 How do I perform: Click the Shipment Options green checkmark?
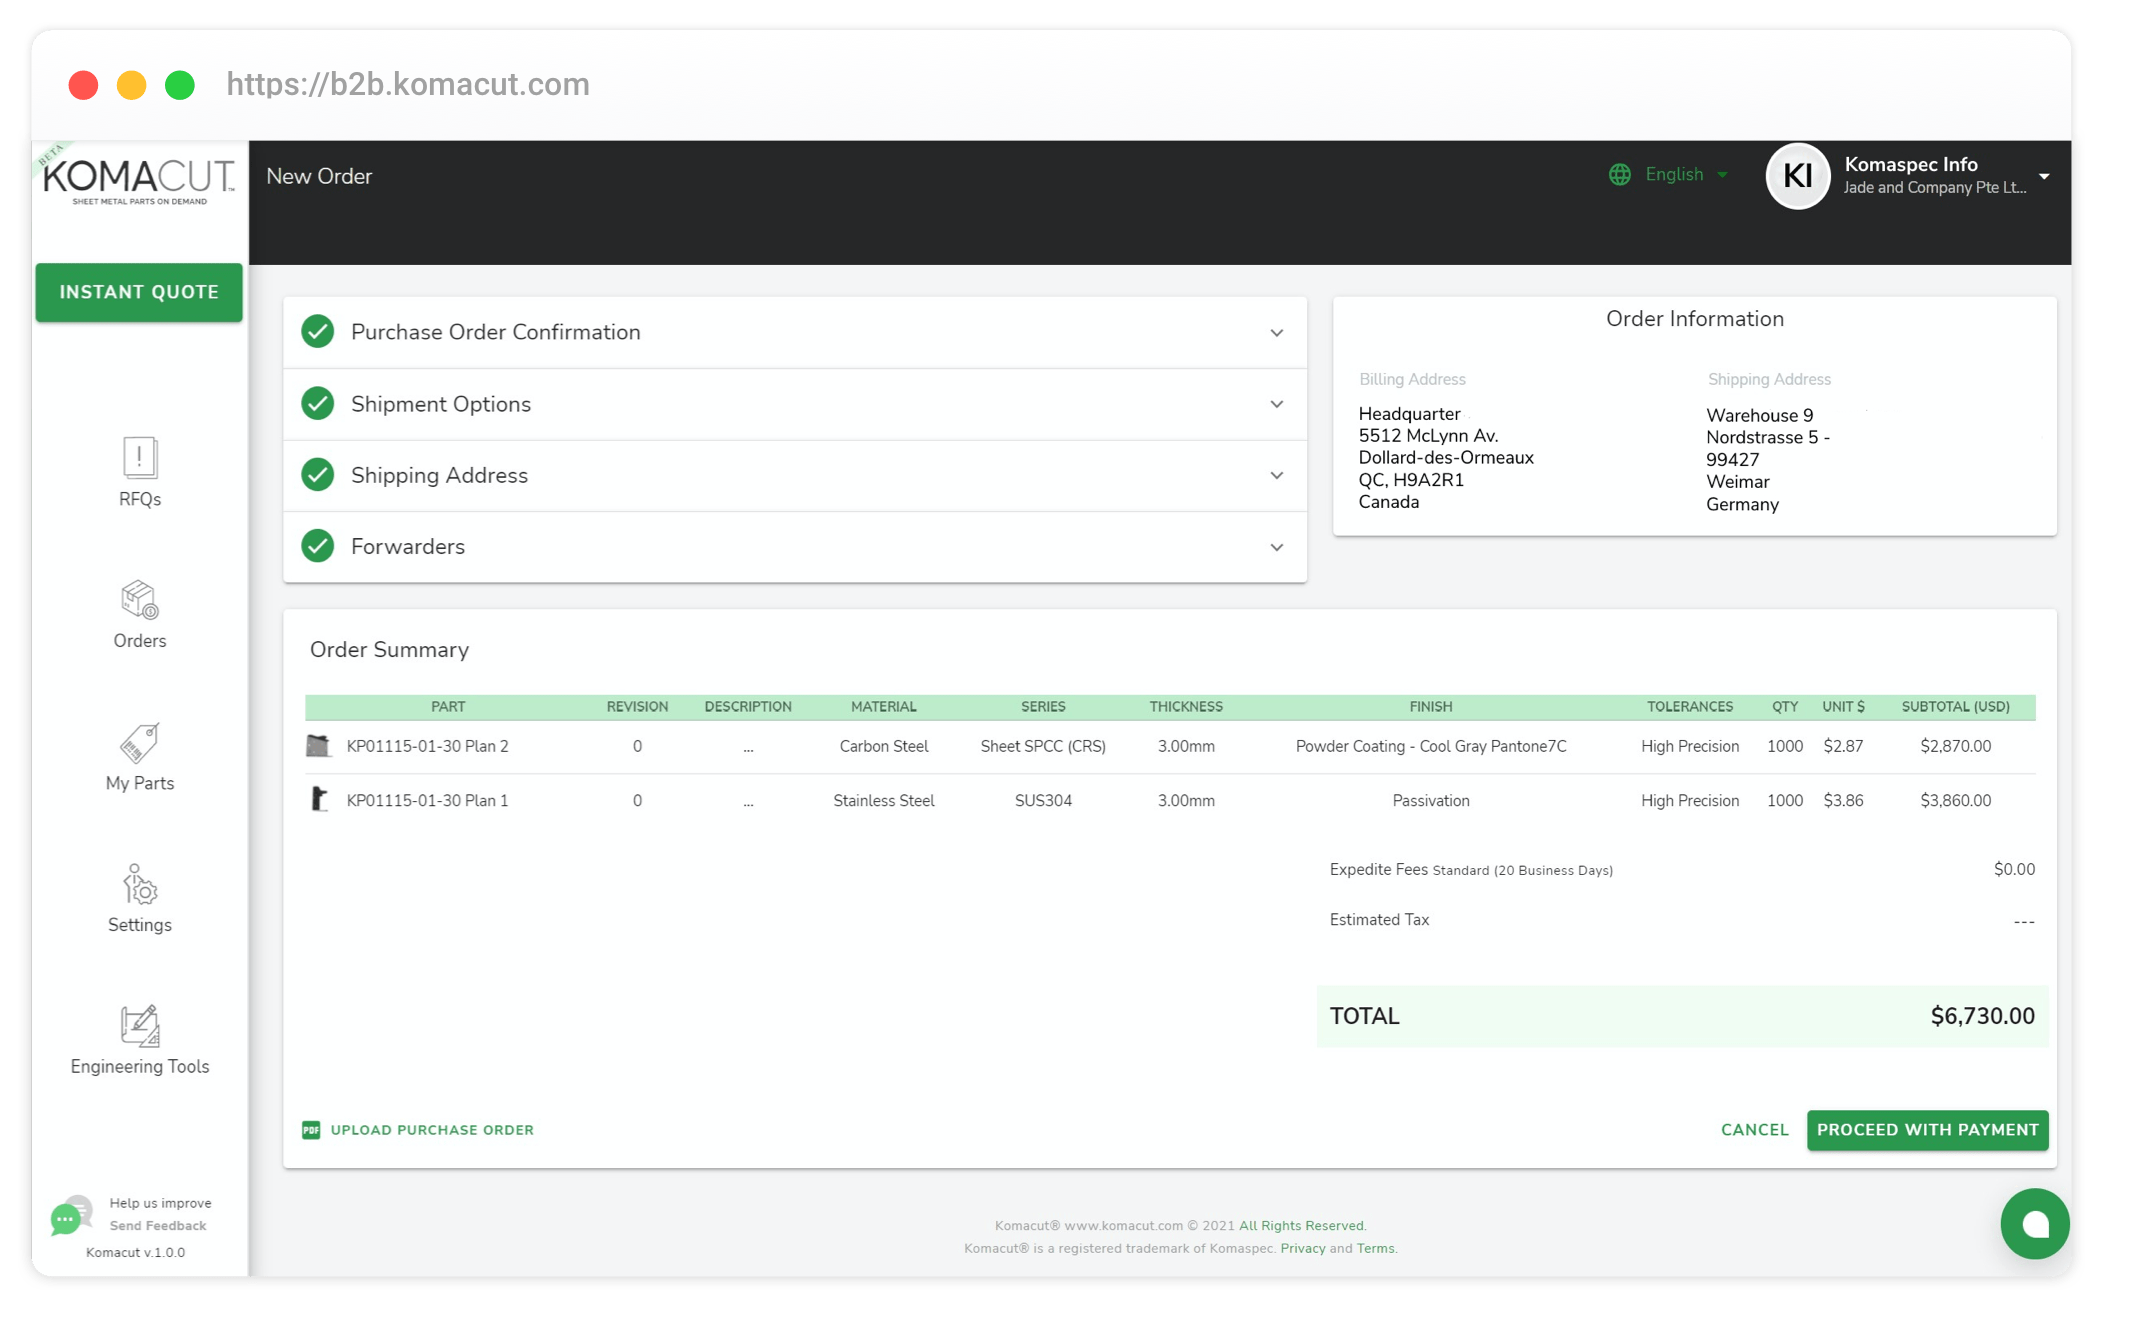(x=318, y=404)
